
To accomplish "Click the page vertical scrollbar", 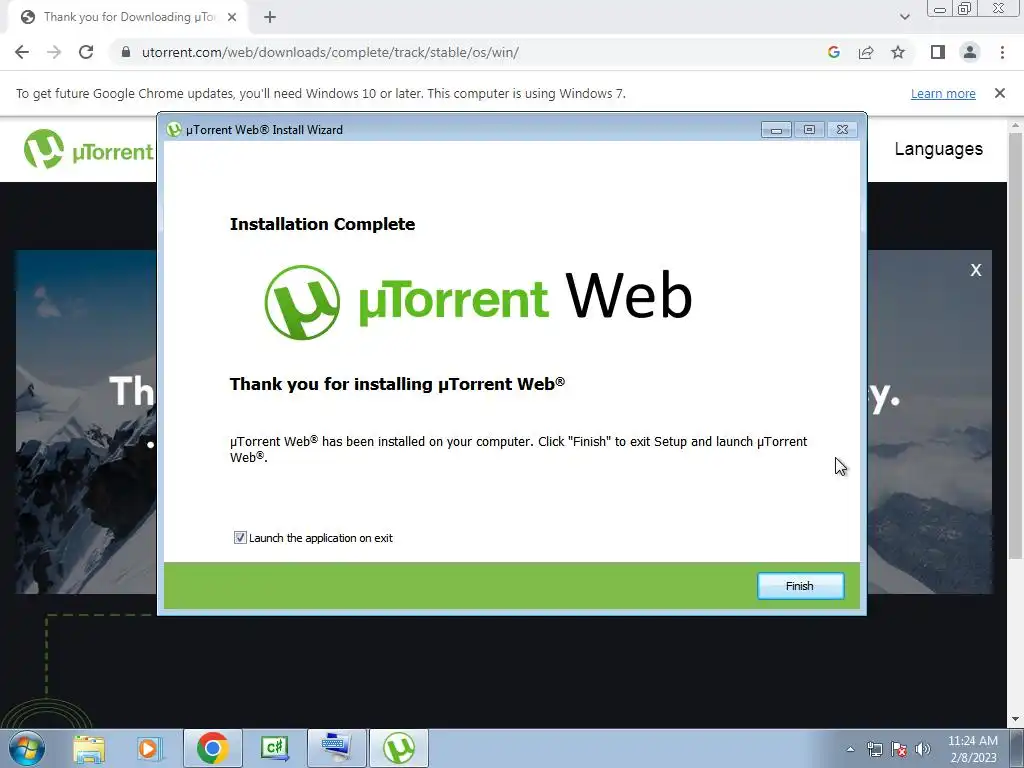I will click(x=1015, y=346).
